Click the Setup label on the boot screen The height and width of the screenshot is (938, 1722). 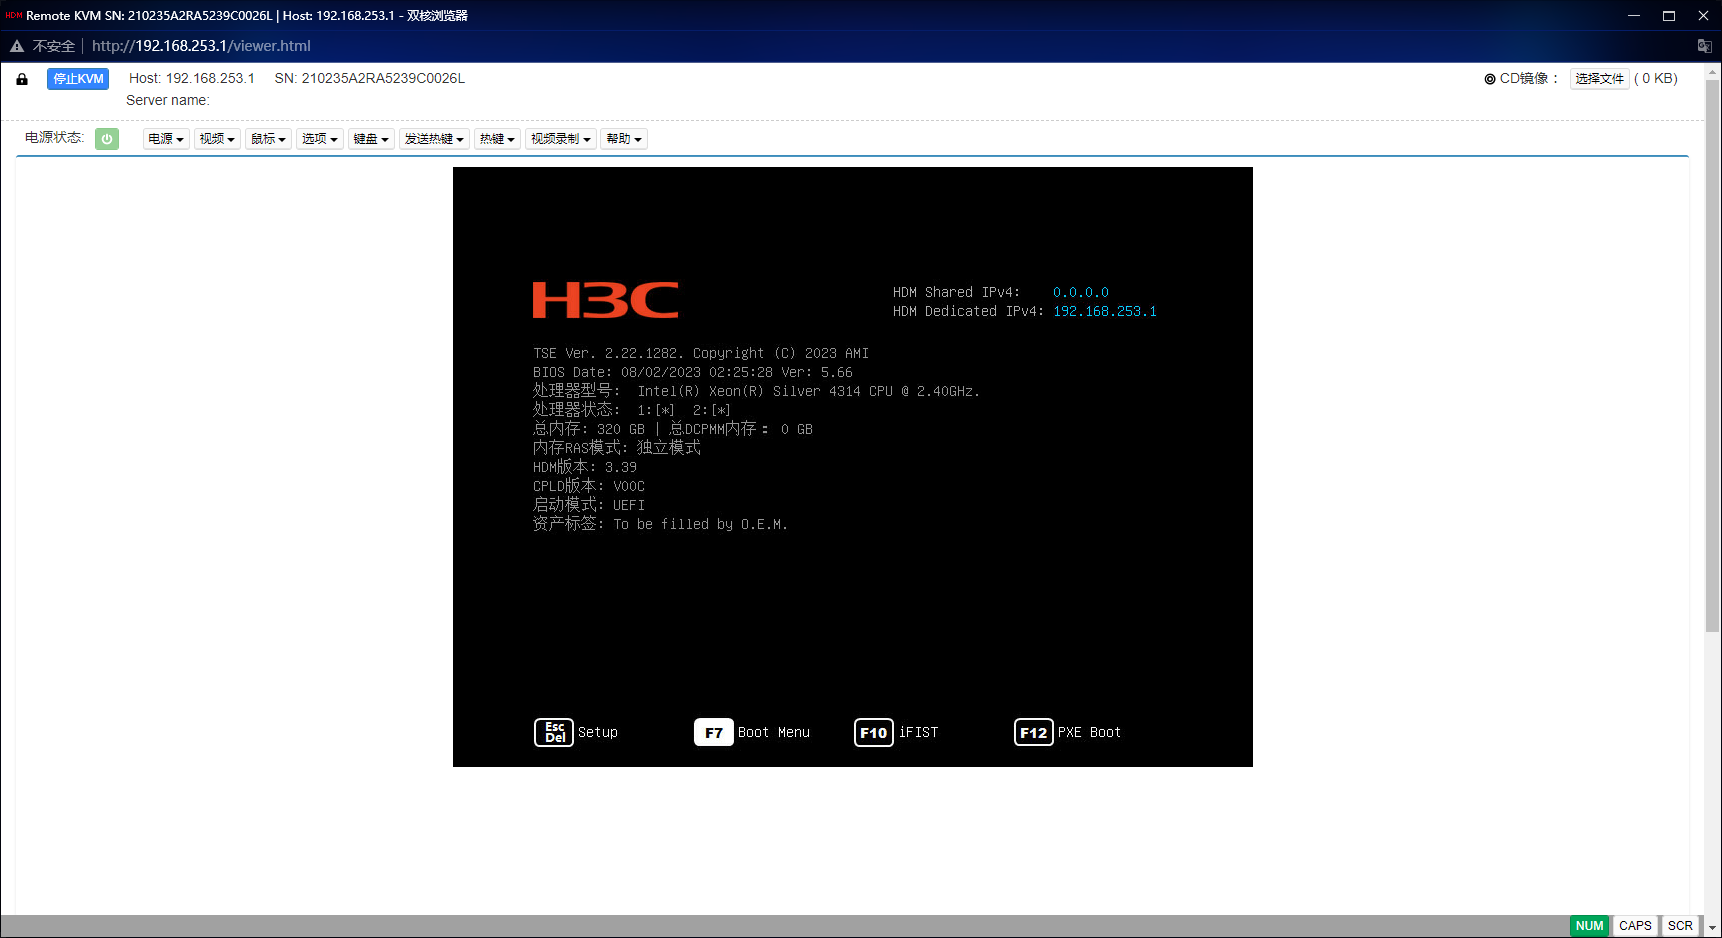(x=598, y=733)
